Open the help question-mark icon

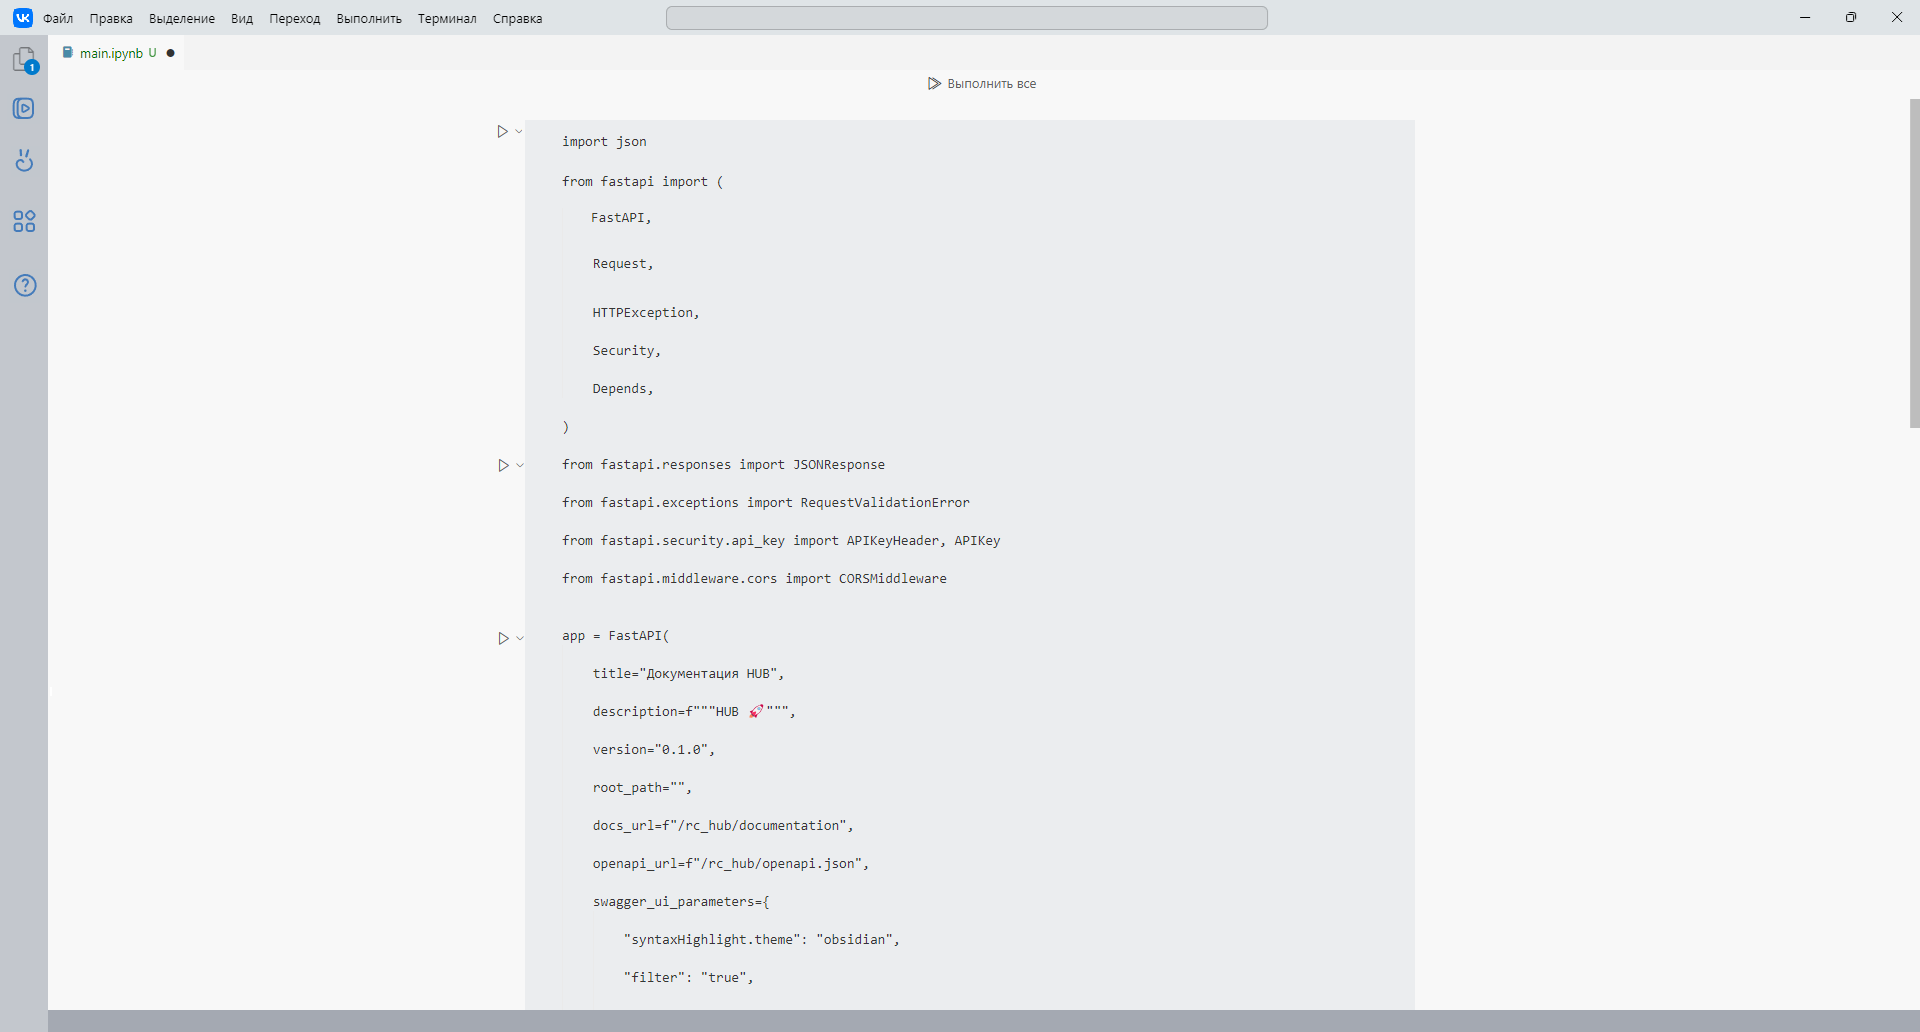24,285
